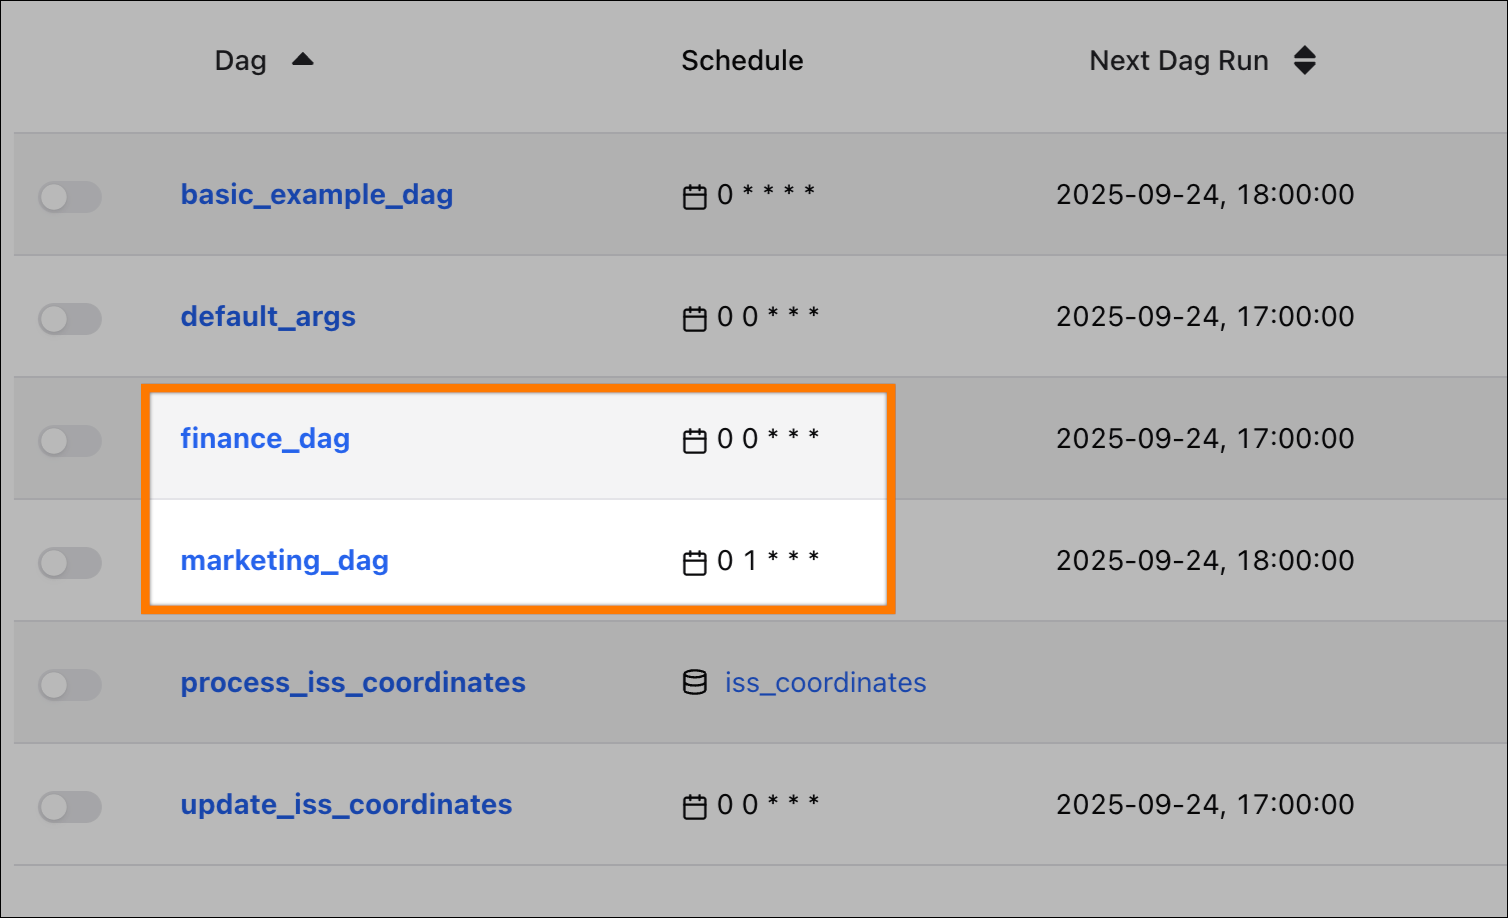Select the calendar icon next to finance_dag

click(x=694, y=439)
